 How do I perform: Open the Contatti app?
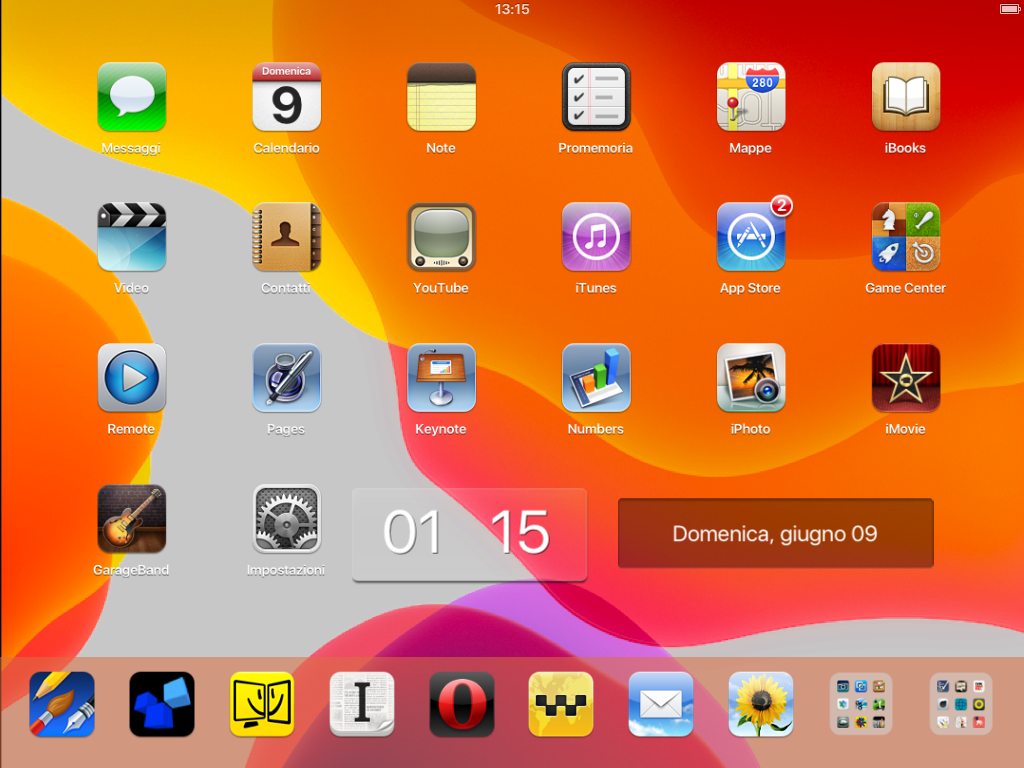[x=286, y=237]
